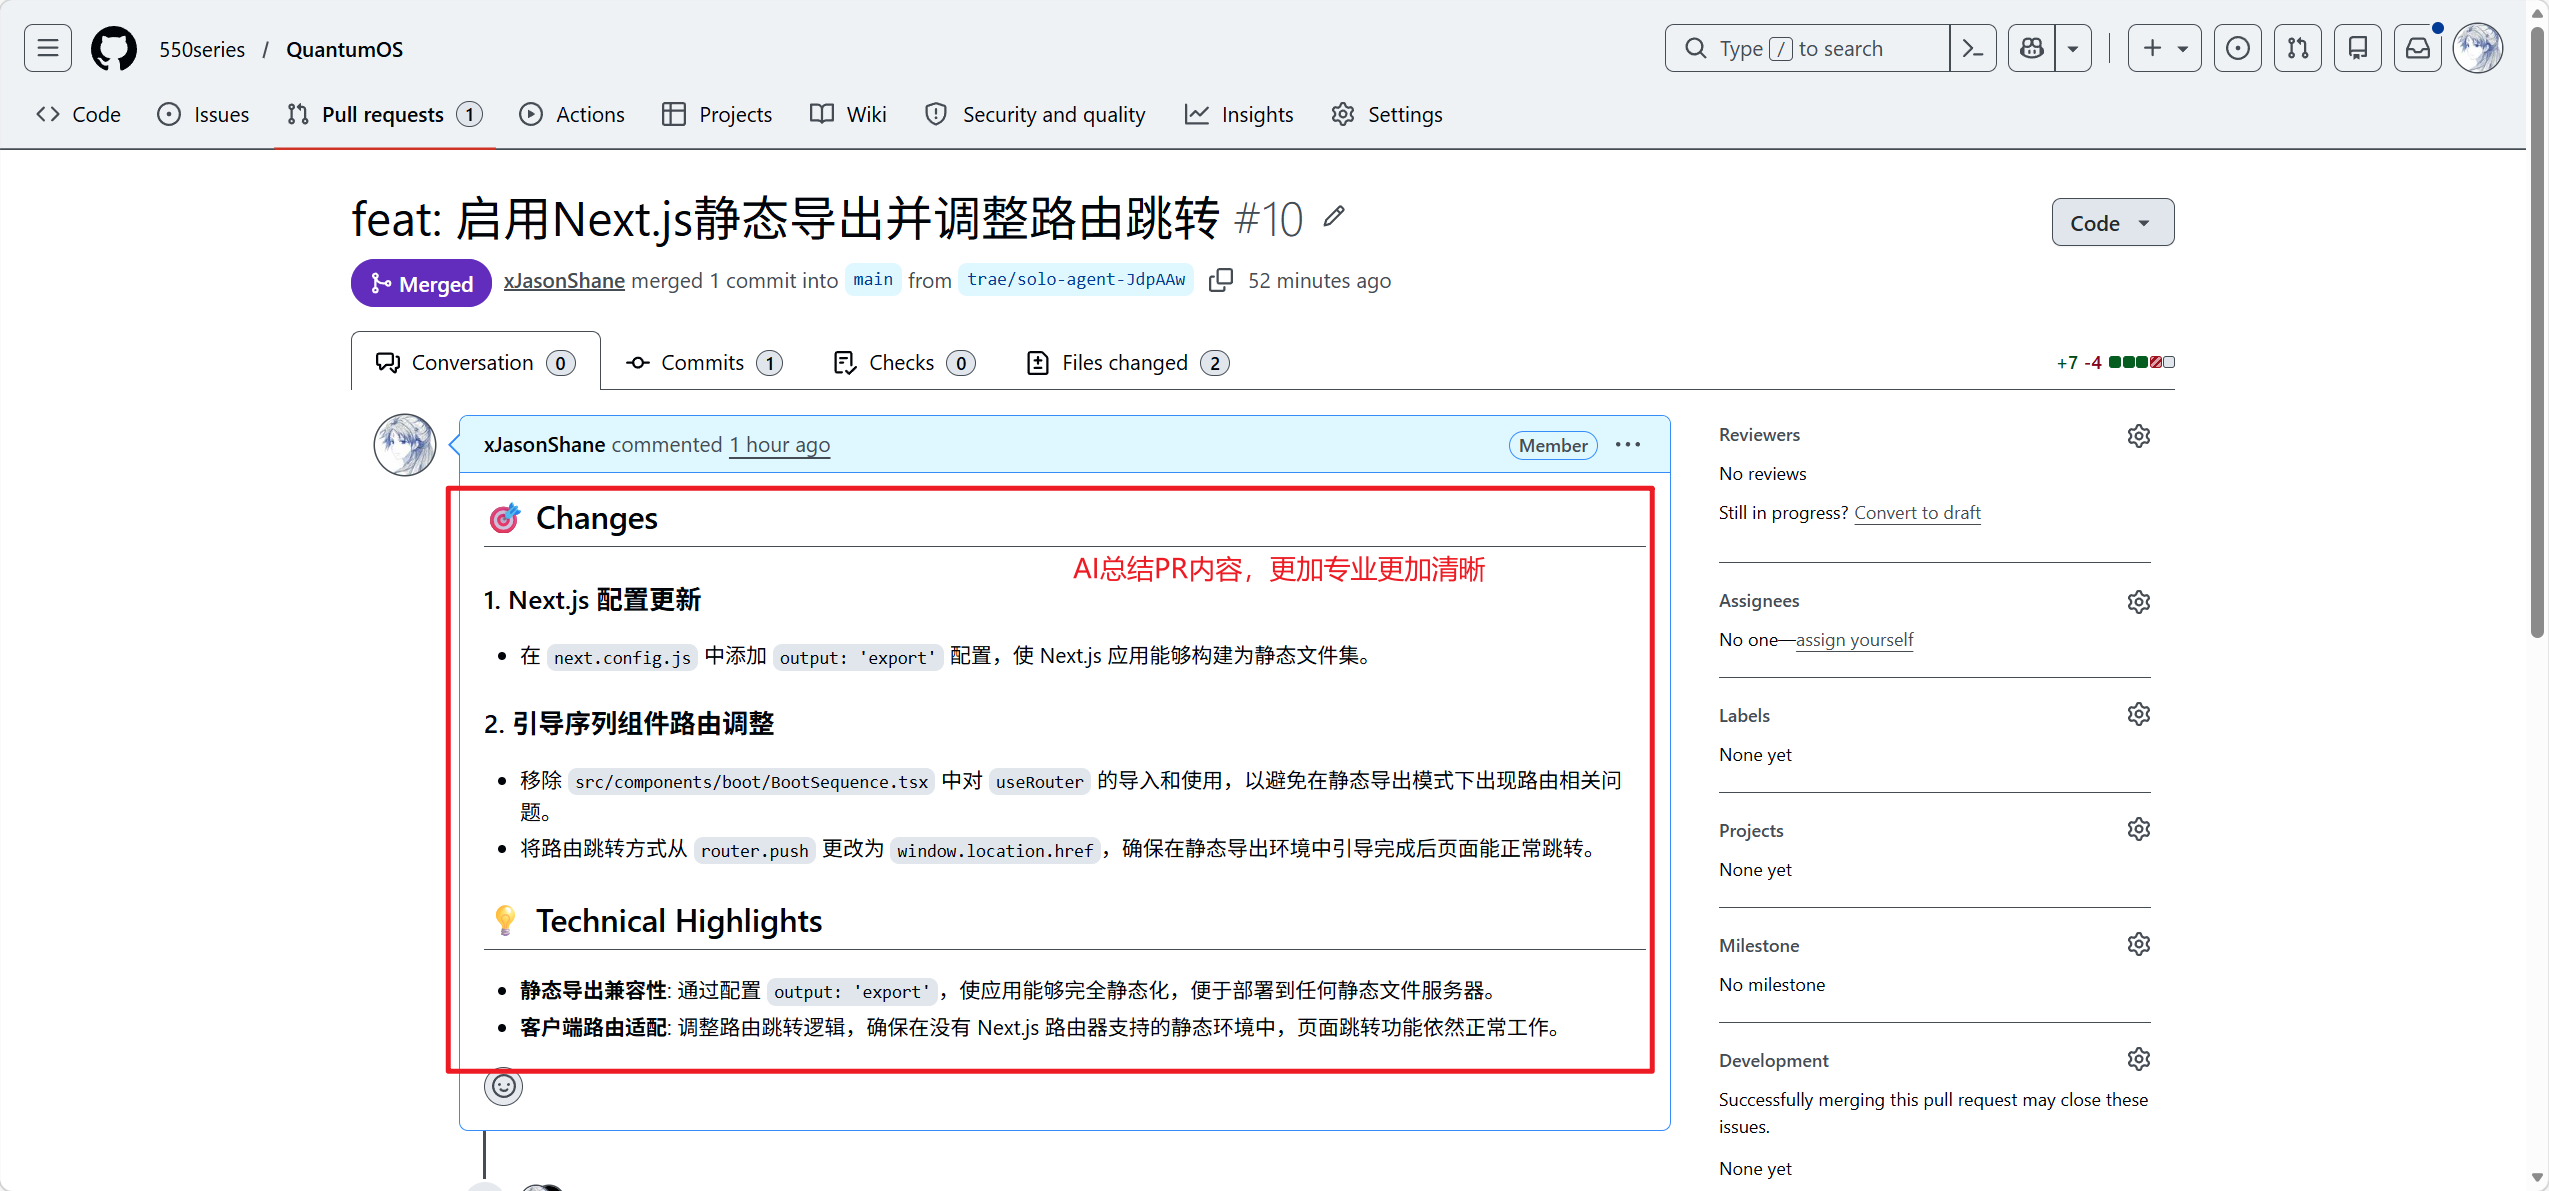Screen dimensions: 2549x1191
Task: Click the assign yourself link
Action: (x=1854, y=639)
